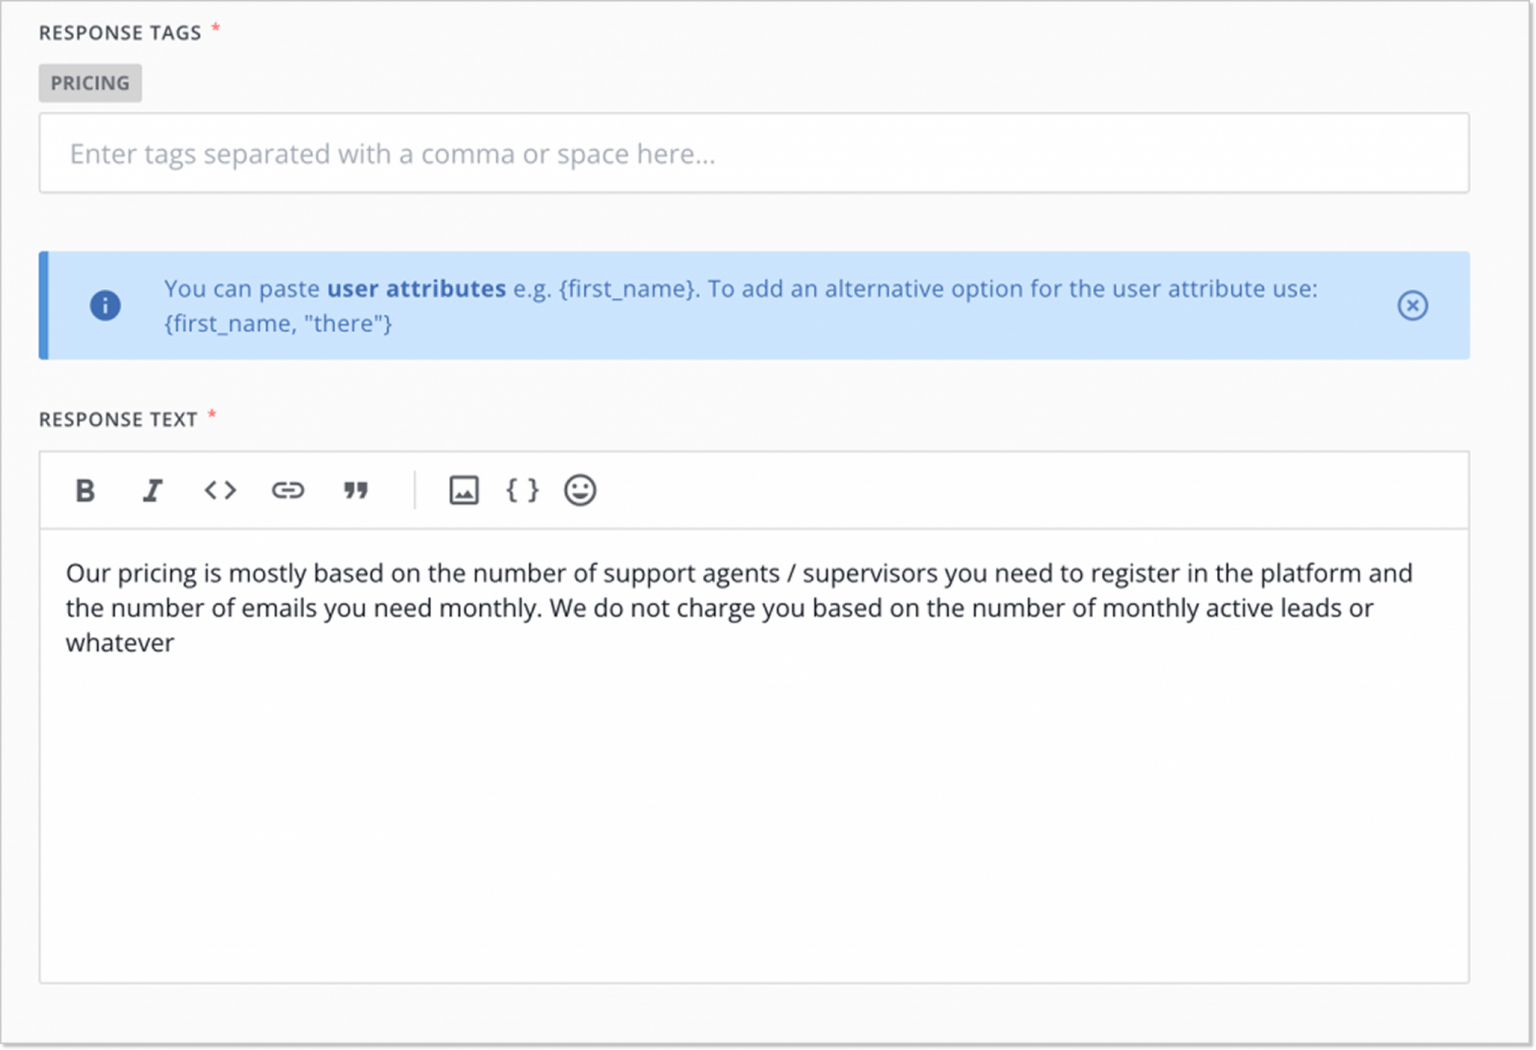Add a blockquote with the quote icon
This screenshot has width=1536, height=1050.
356,490
